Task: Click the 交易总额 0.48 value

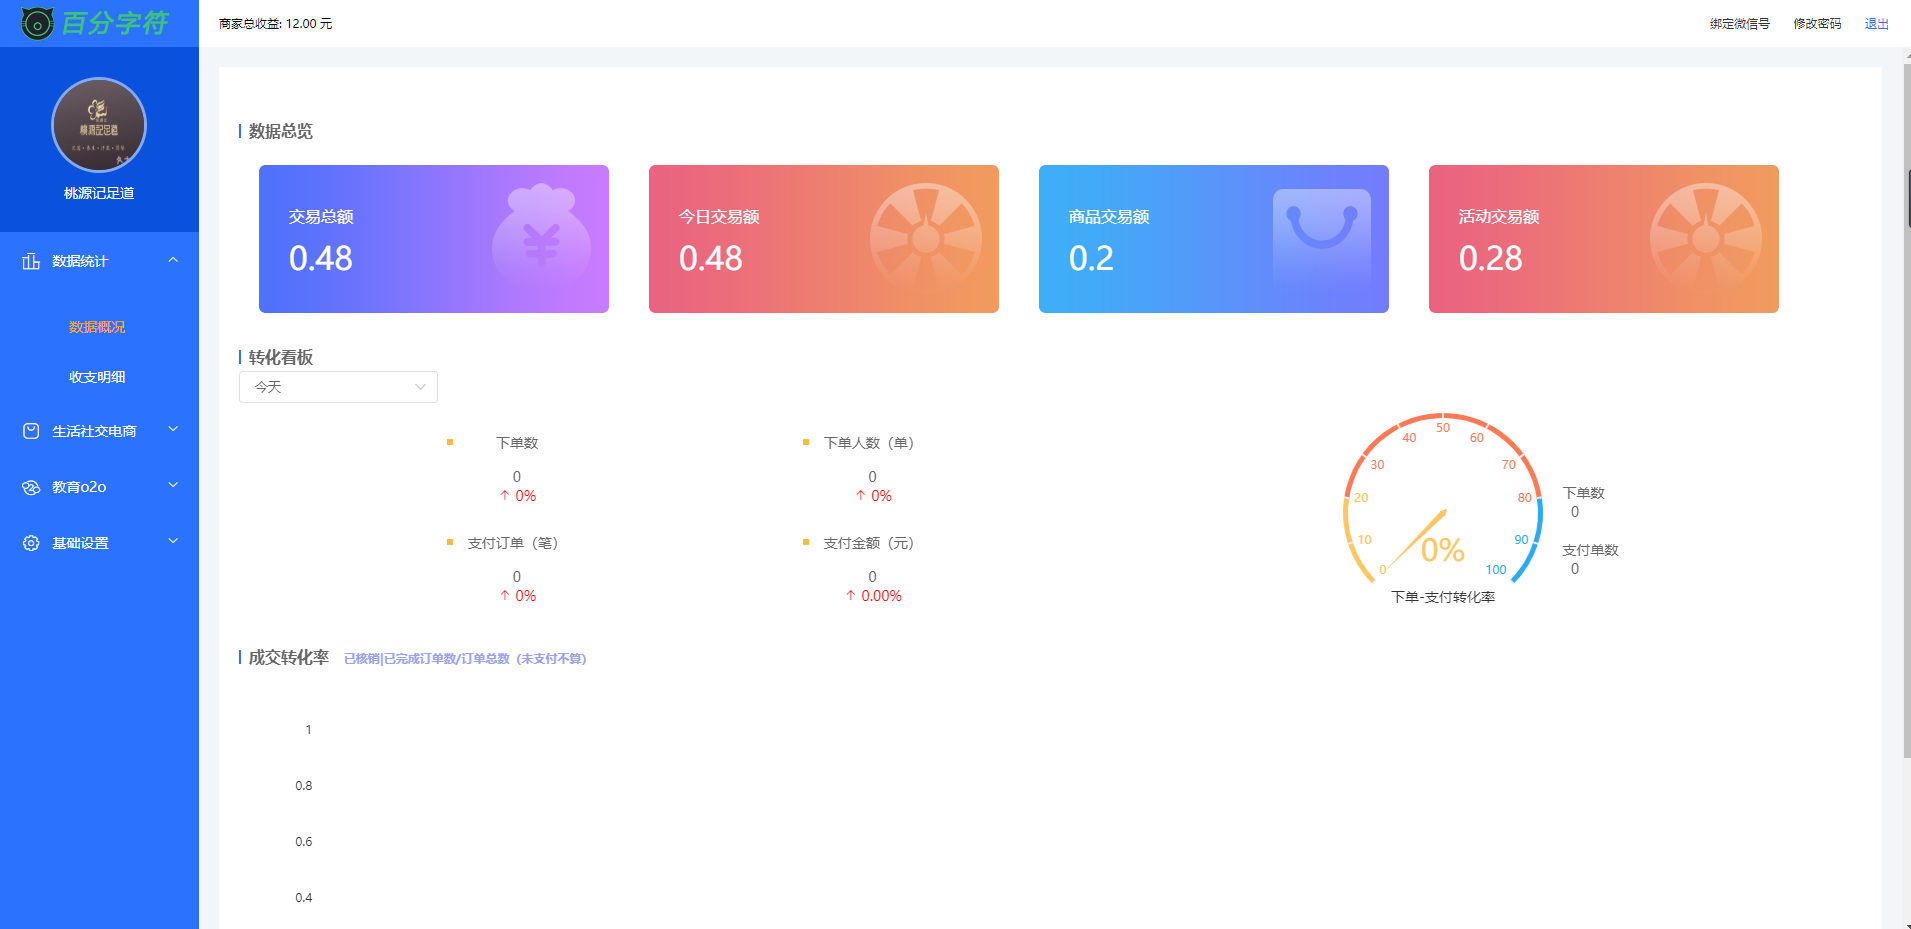Action: [321, 259]
